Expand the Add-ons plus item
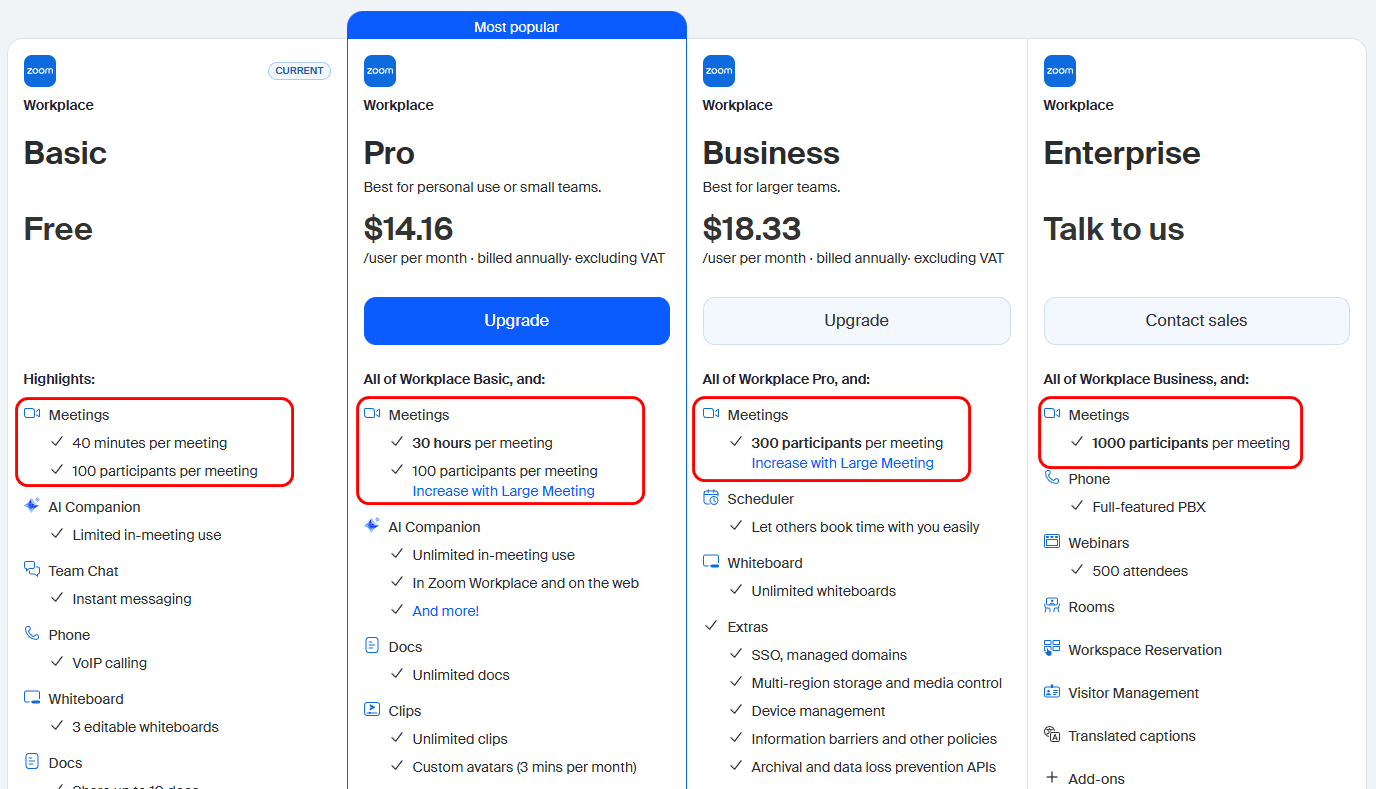This screenshot has width=1376, height=789. pos(1052,778)
